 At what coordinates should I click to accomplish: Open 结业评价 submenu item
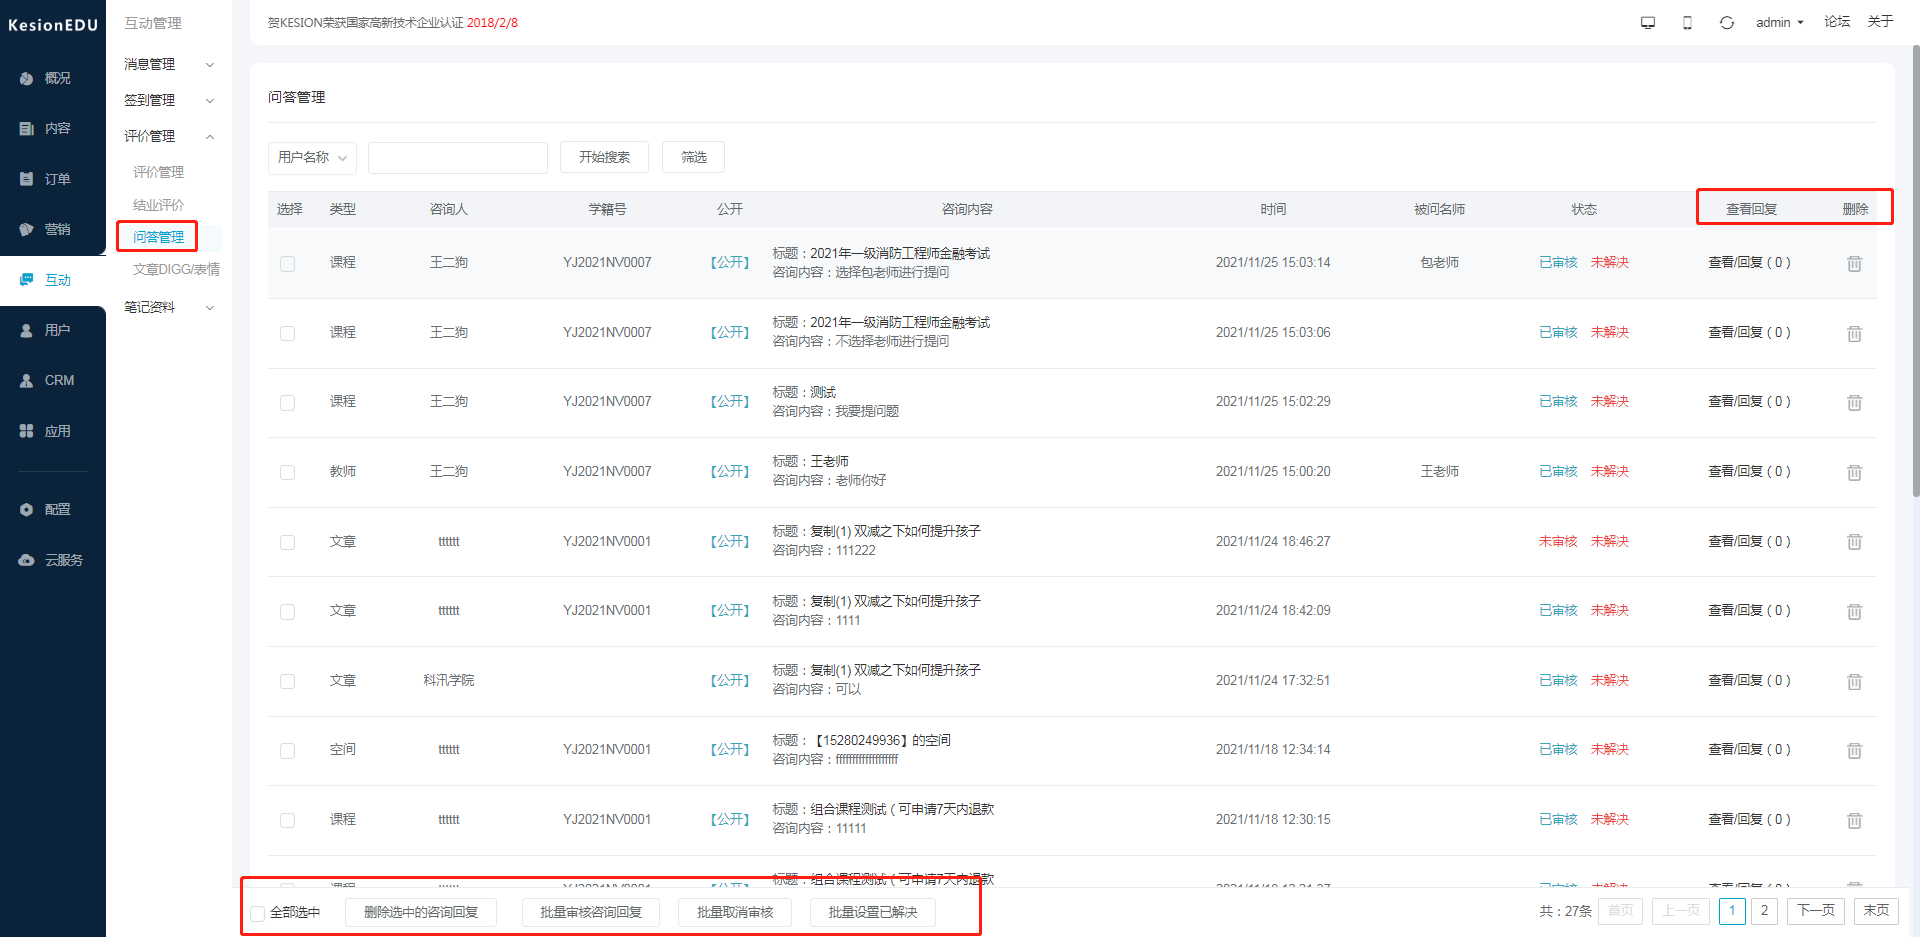159,205
